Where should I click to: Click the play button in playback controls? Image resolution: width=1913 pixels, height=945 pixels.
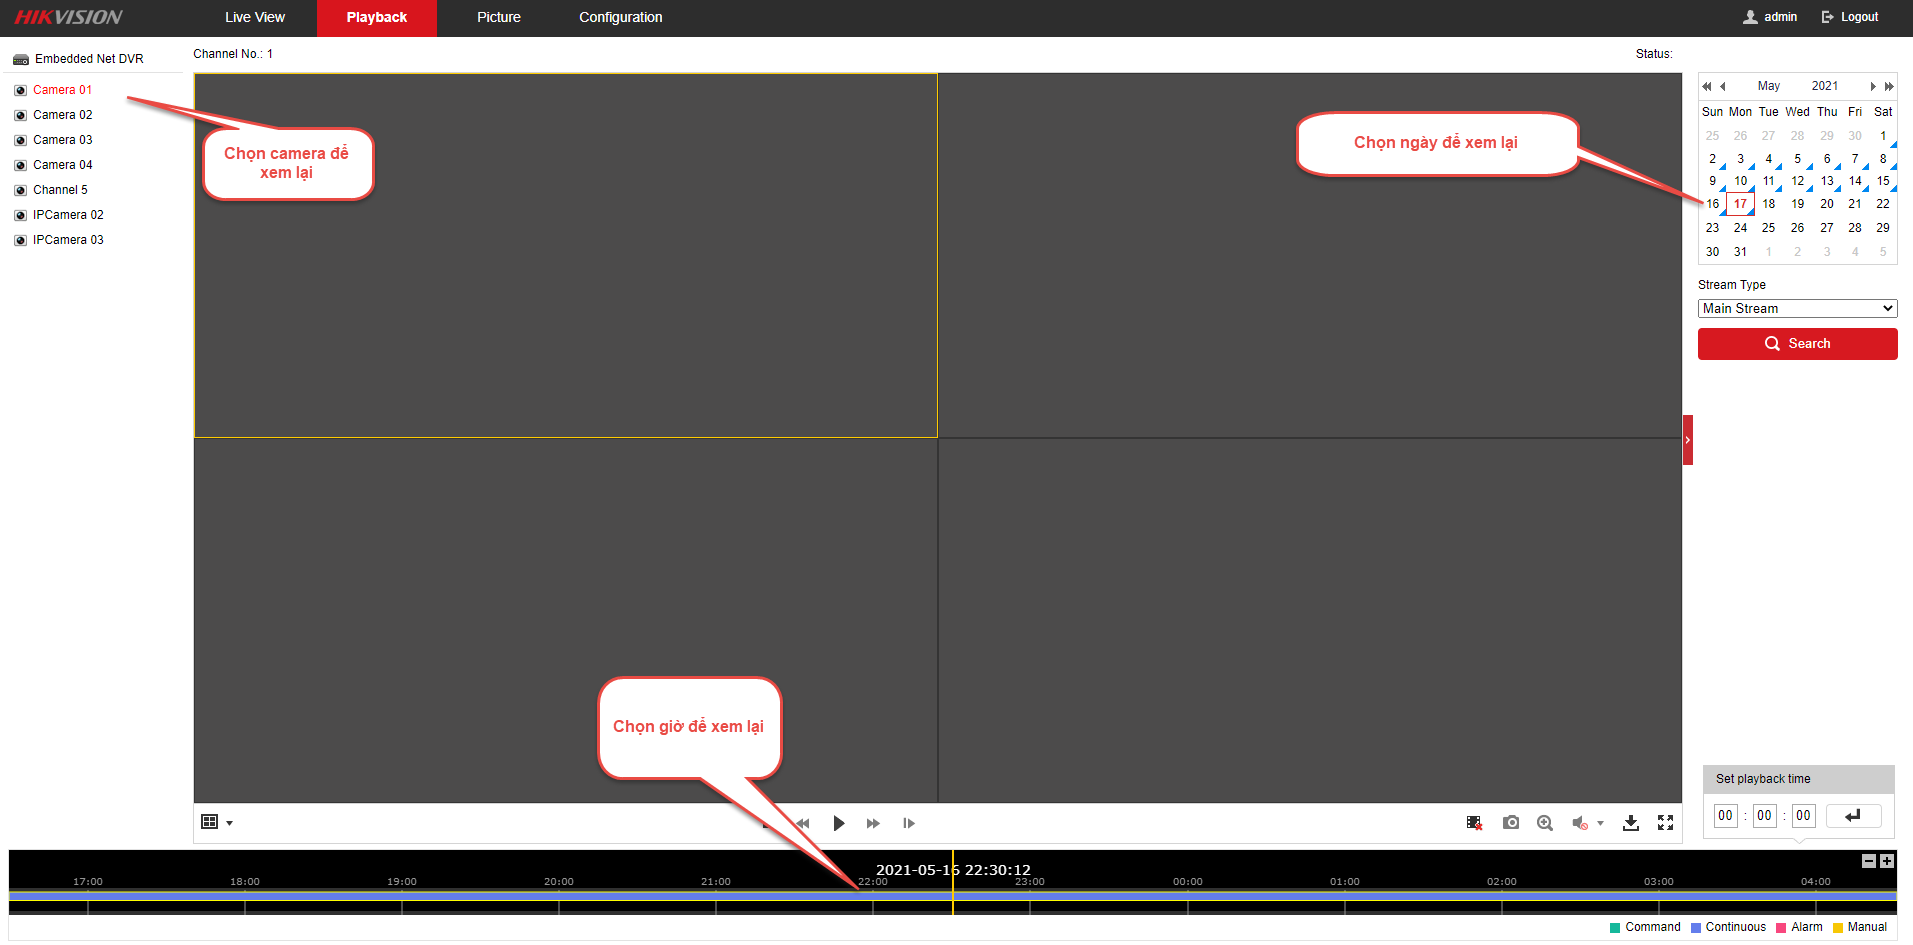tap(838, 823)
